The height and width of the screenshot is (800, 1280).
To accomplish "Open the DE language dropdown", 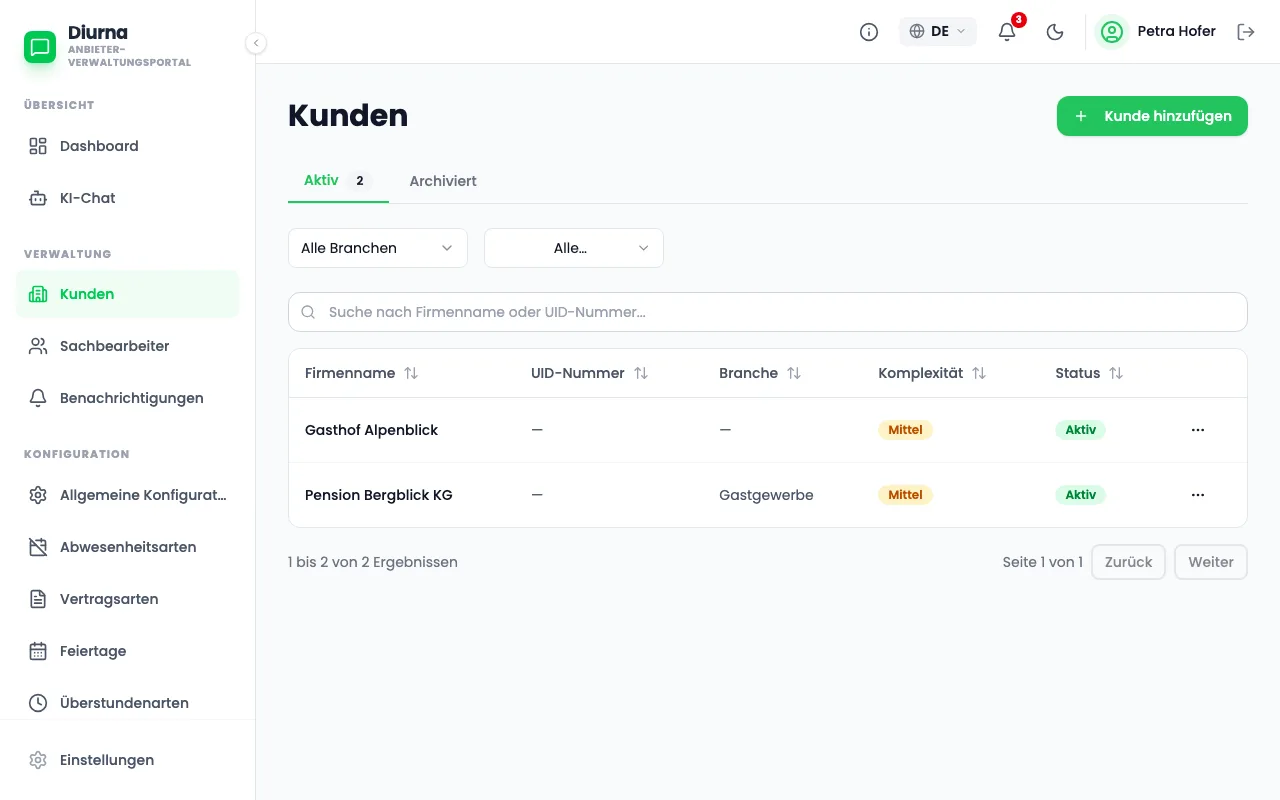I will [938, 31].
